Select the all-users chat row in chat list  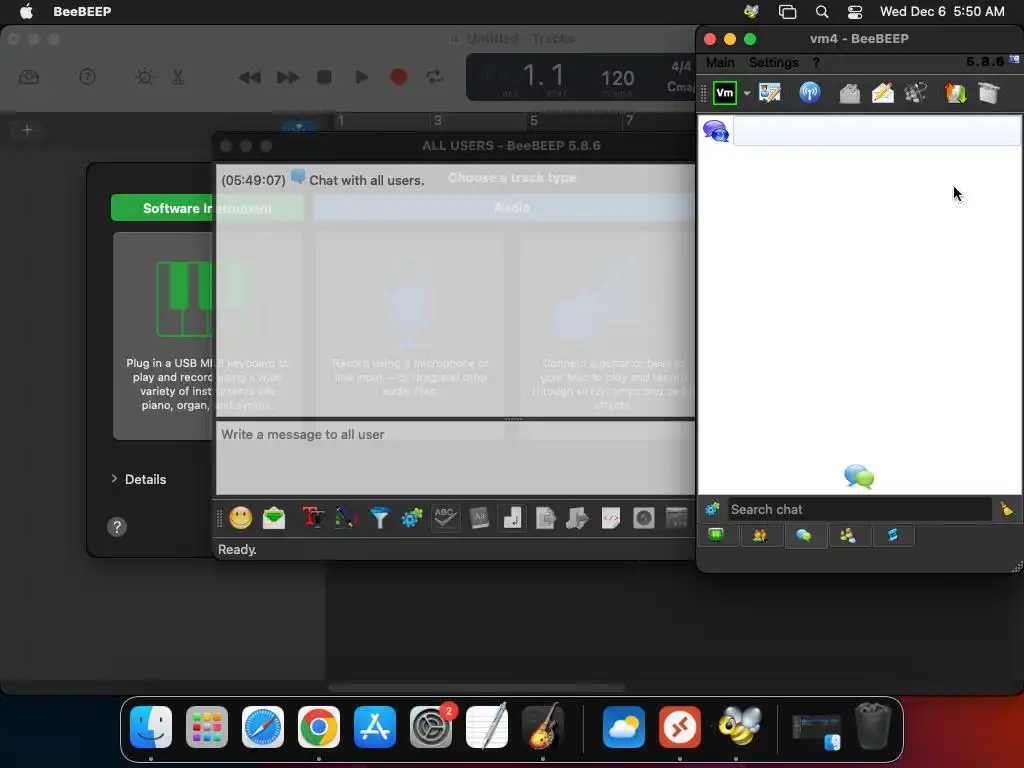[x=859, y=131]
